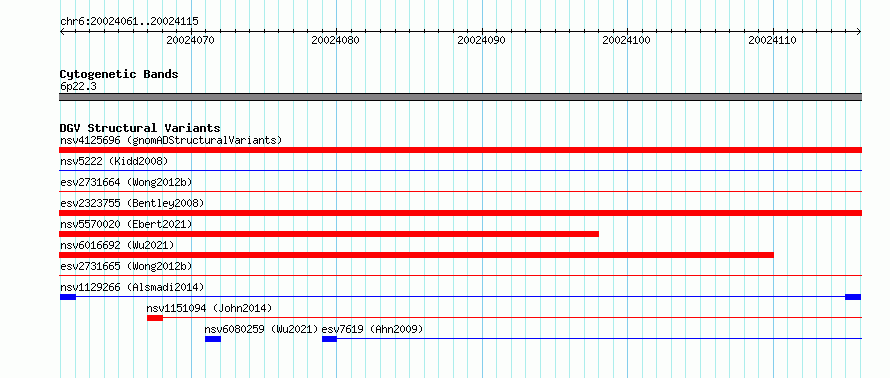Click ruler position 20024110
Image resolution: width=890 pixels, height=378 pixels.
tap(773, 40)
